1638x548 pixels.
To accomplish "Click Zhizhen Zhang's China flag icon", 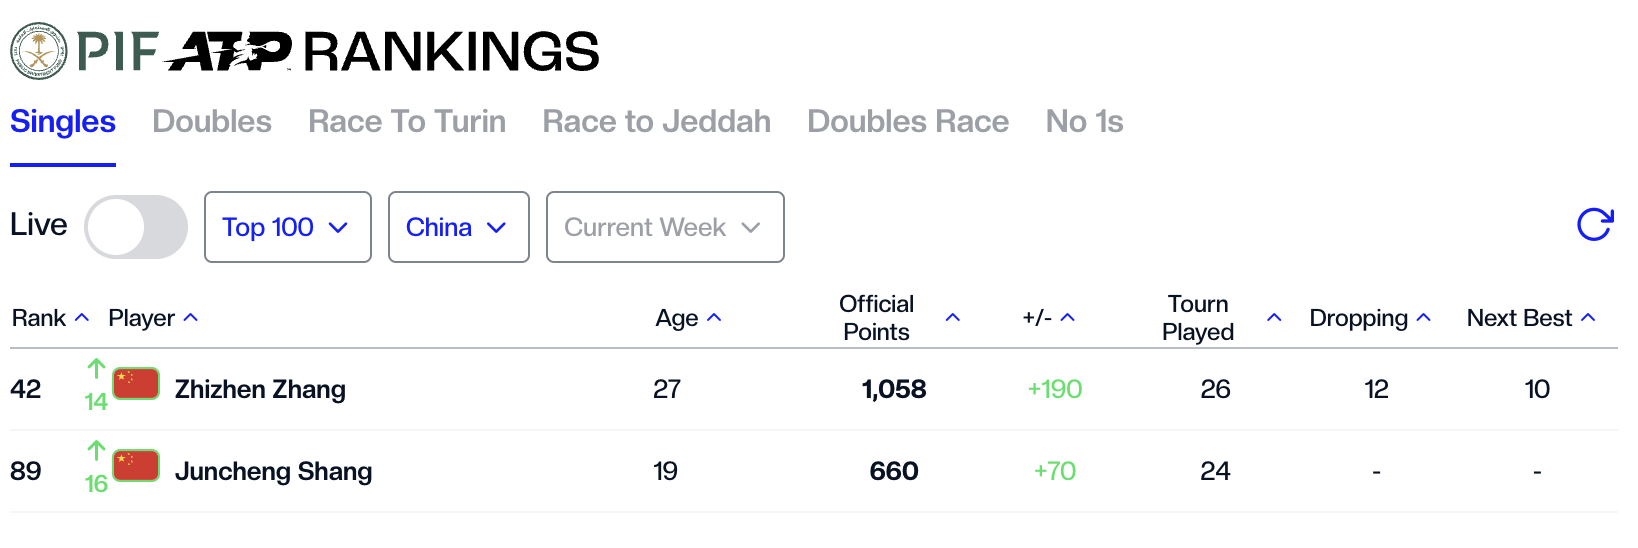I will [x=136, y=384].
